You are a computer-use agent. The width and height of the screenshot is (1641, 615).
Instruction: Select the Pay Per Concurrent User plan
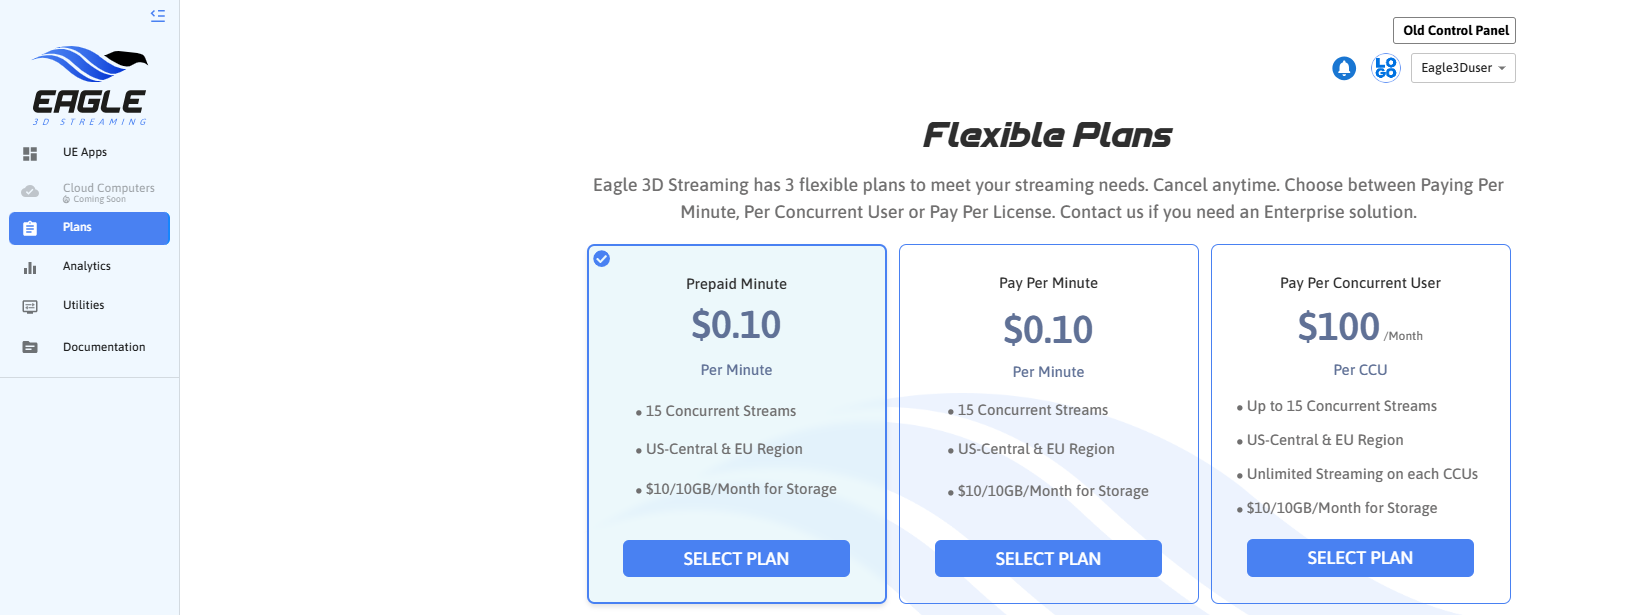click(x=1360, y=558)
